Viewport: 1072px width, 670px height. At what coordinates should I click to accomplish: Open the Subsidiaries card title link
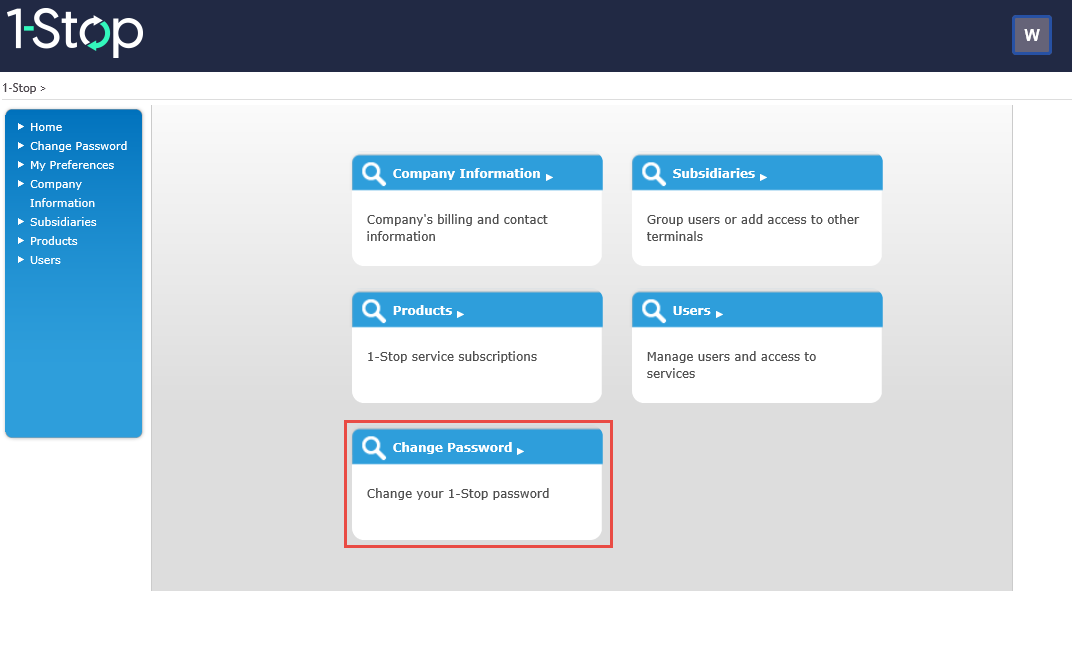(x=714, y=174)
